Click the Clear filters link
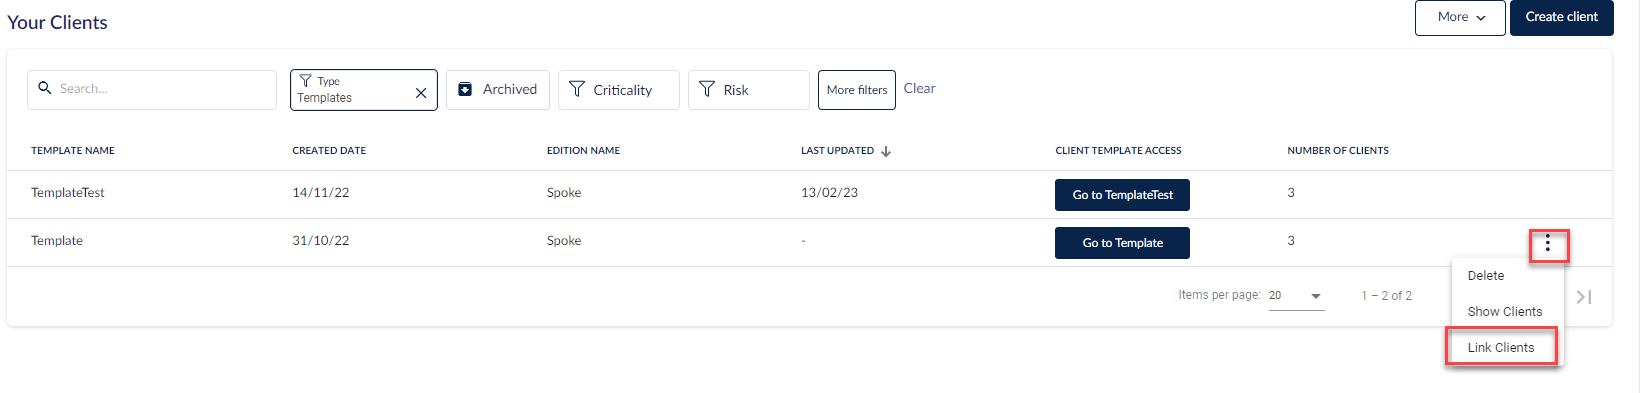 pyautogui.click(x=920, y=88)
